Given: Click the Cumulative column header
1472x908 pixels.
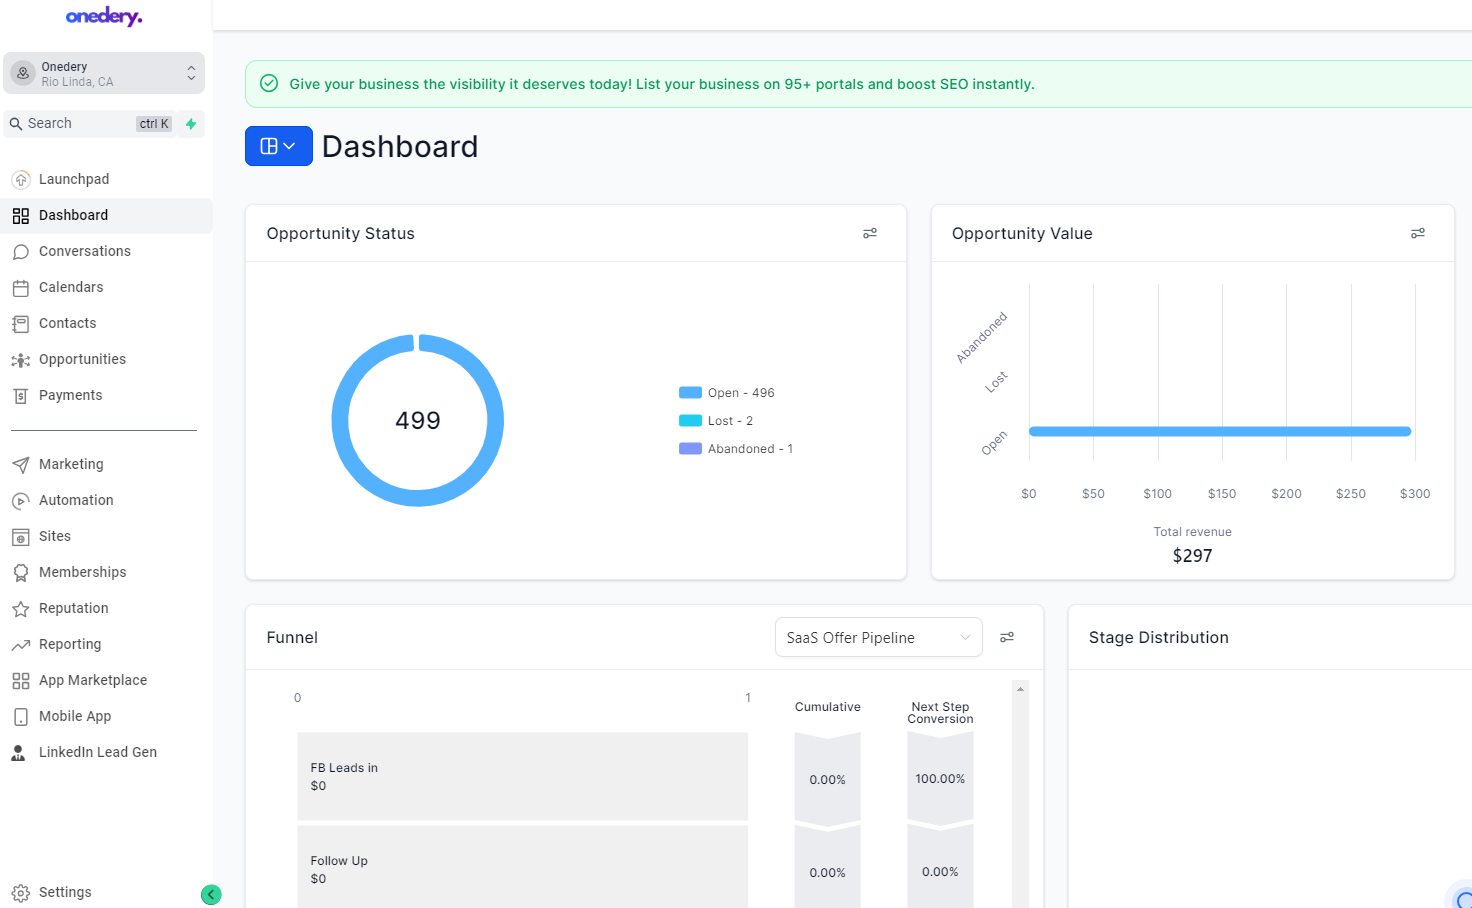Looking at the screenshot, I should [828, 707].
